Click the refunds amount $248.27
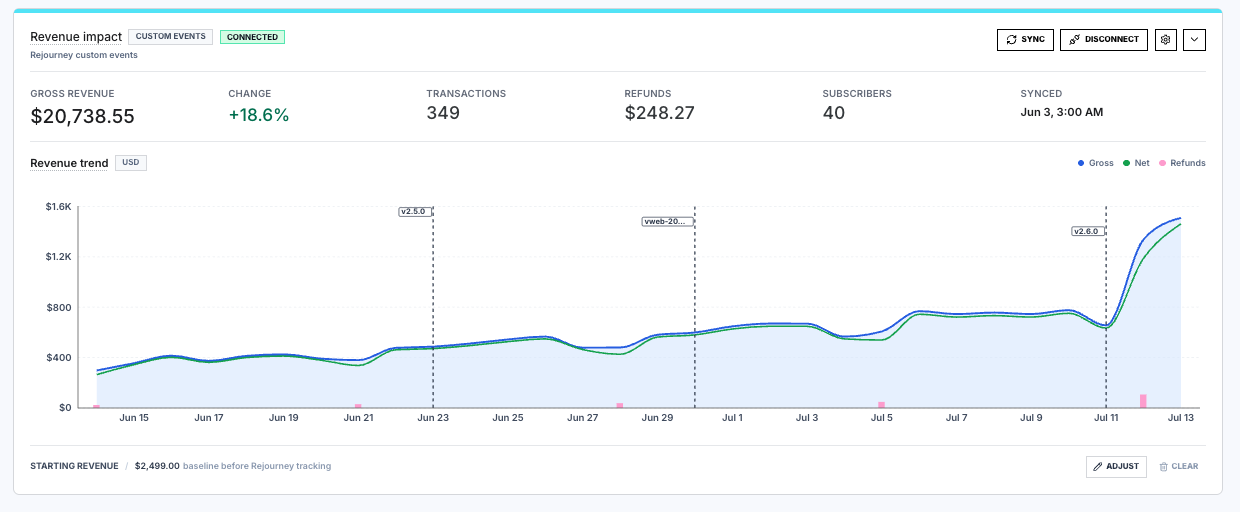The height and width of the screenshot is (512, 1240). (x=659, y=113)
